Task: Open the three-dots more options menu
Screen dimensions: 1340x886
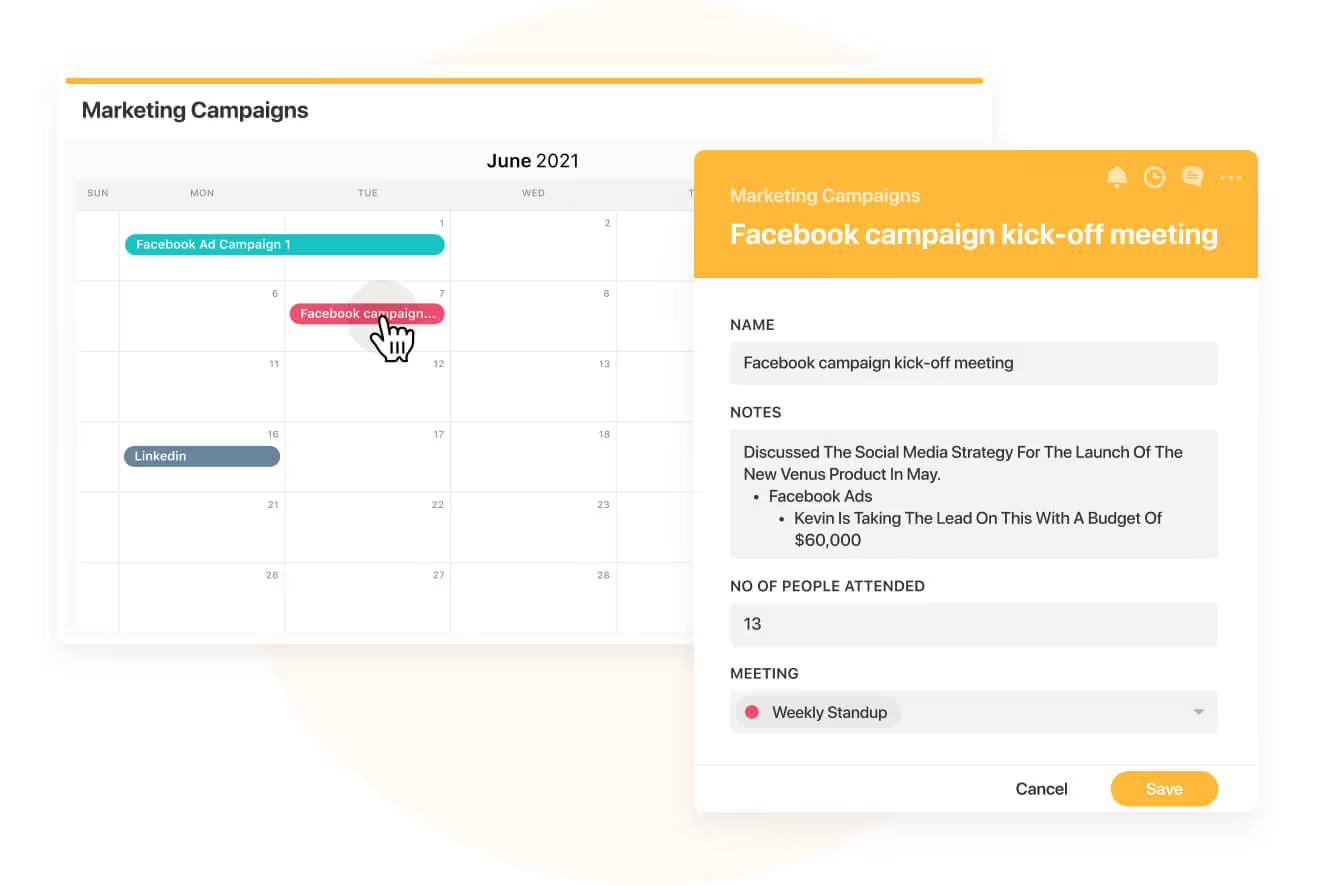Action: click(1231, 178)
